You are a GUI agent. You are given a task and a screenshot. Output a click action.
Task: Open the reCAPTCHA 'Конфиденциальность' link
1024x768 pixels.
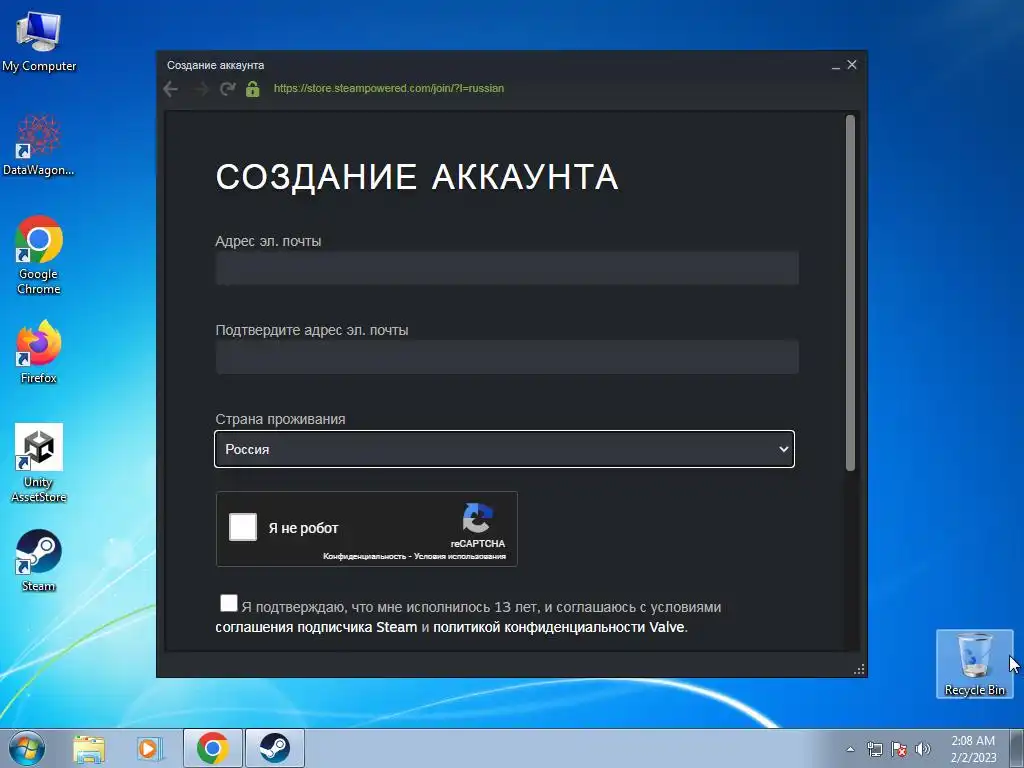coord(364,556)
